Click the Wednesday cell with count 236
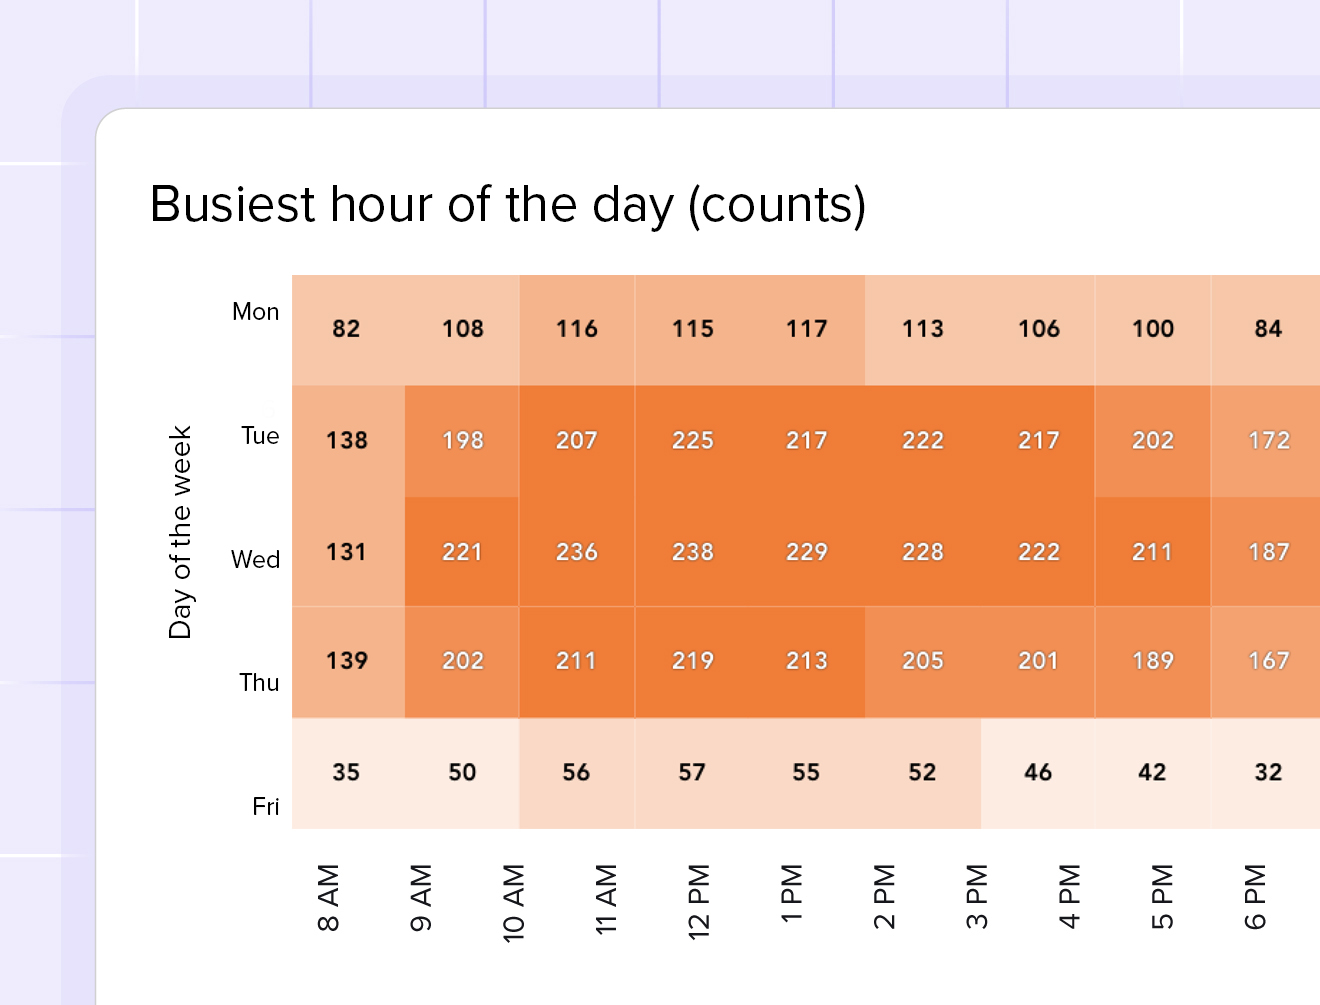 point(577,552)
